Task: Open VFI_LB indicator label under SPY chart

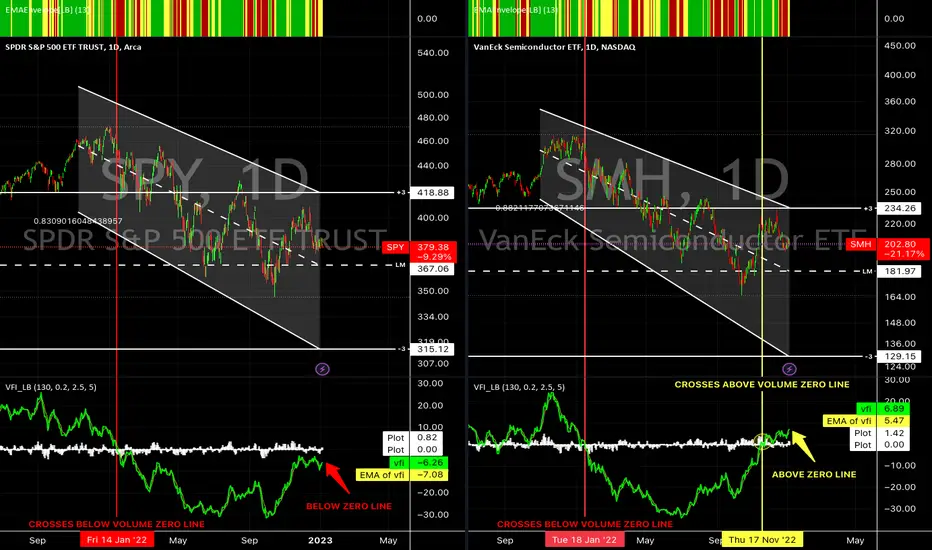Action: 51,387
